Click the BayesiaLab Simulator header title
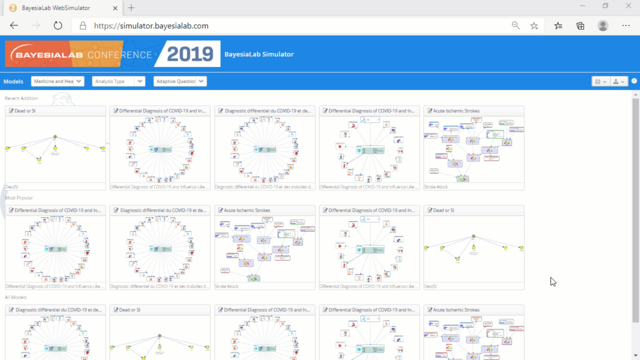640x360 pixels. click(x=259, y=54)
